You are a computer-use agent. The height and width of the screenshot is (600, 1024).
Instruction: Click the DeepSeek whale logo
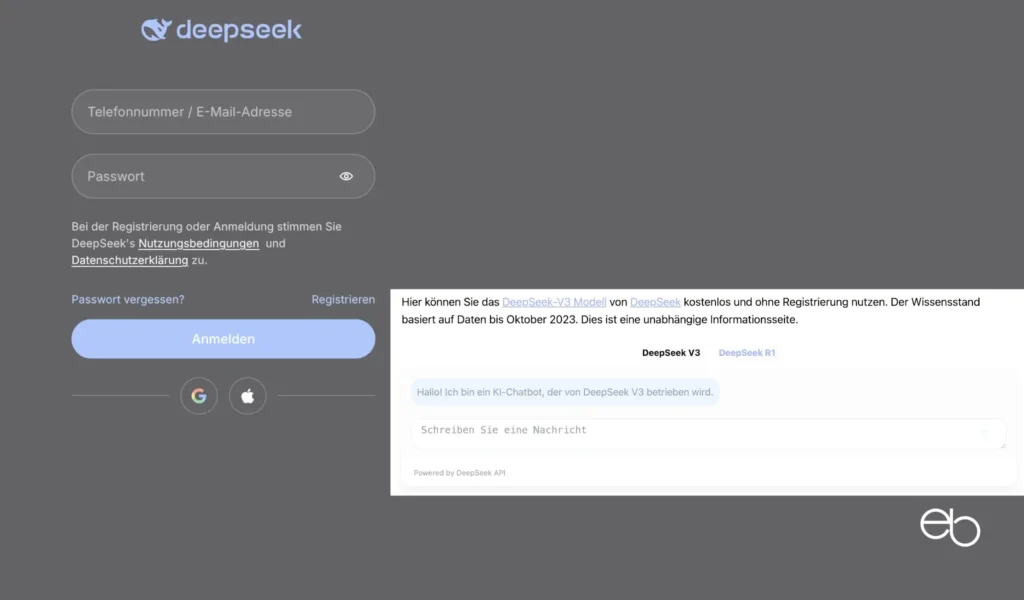coord(157,29)
